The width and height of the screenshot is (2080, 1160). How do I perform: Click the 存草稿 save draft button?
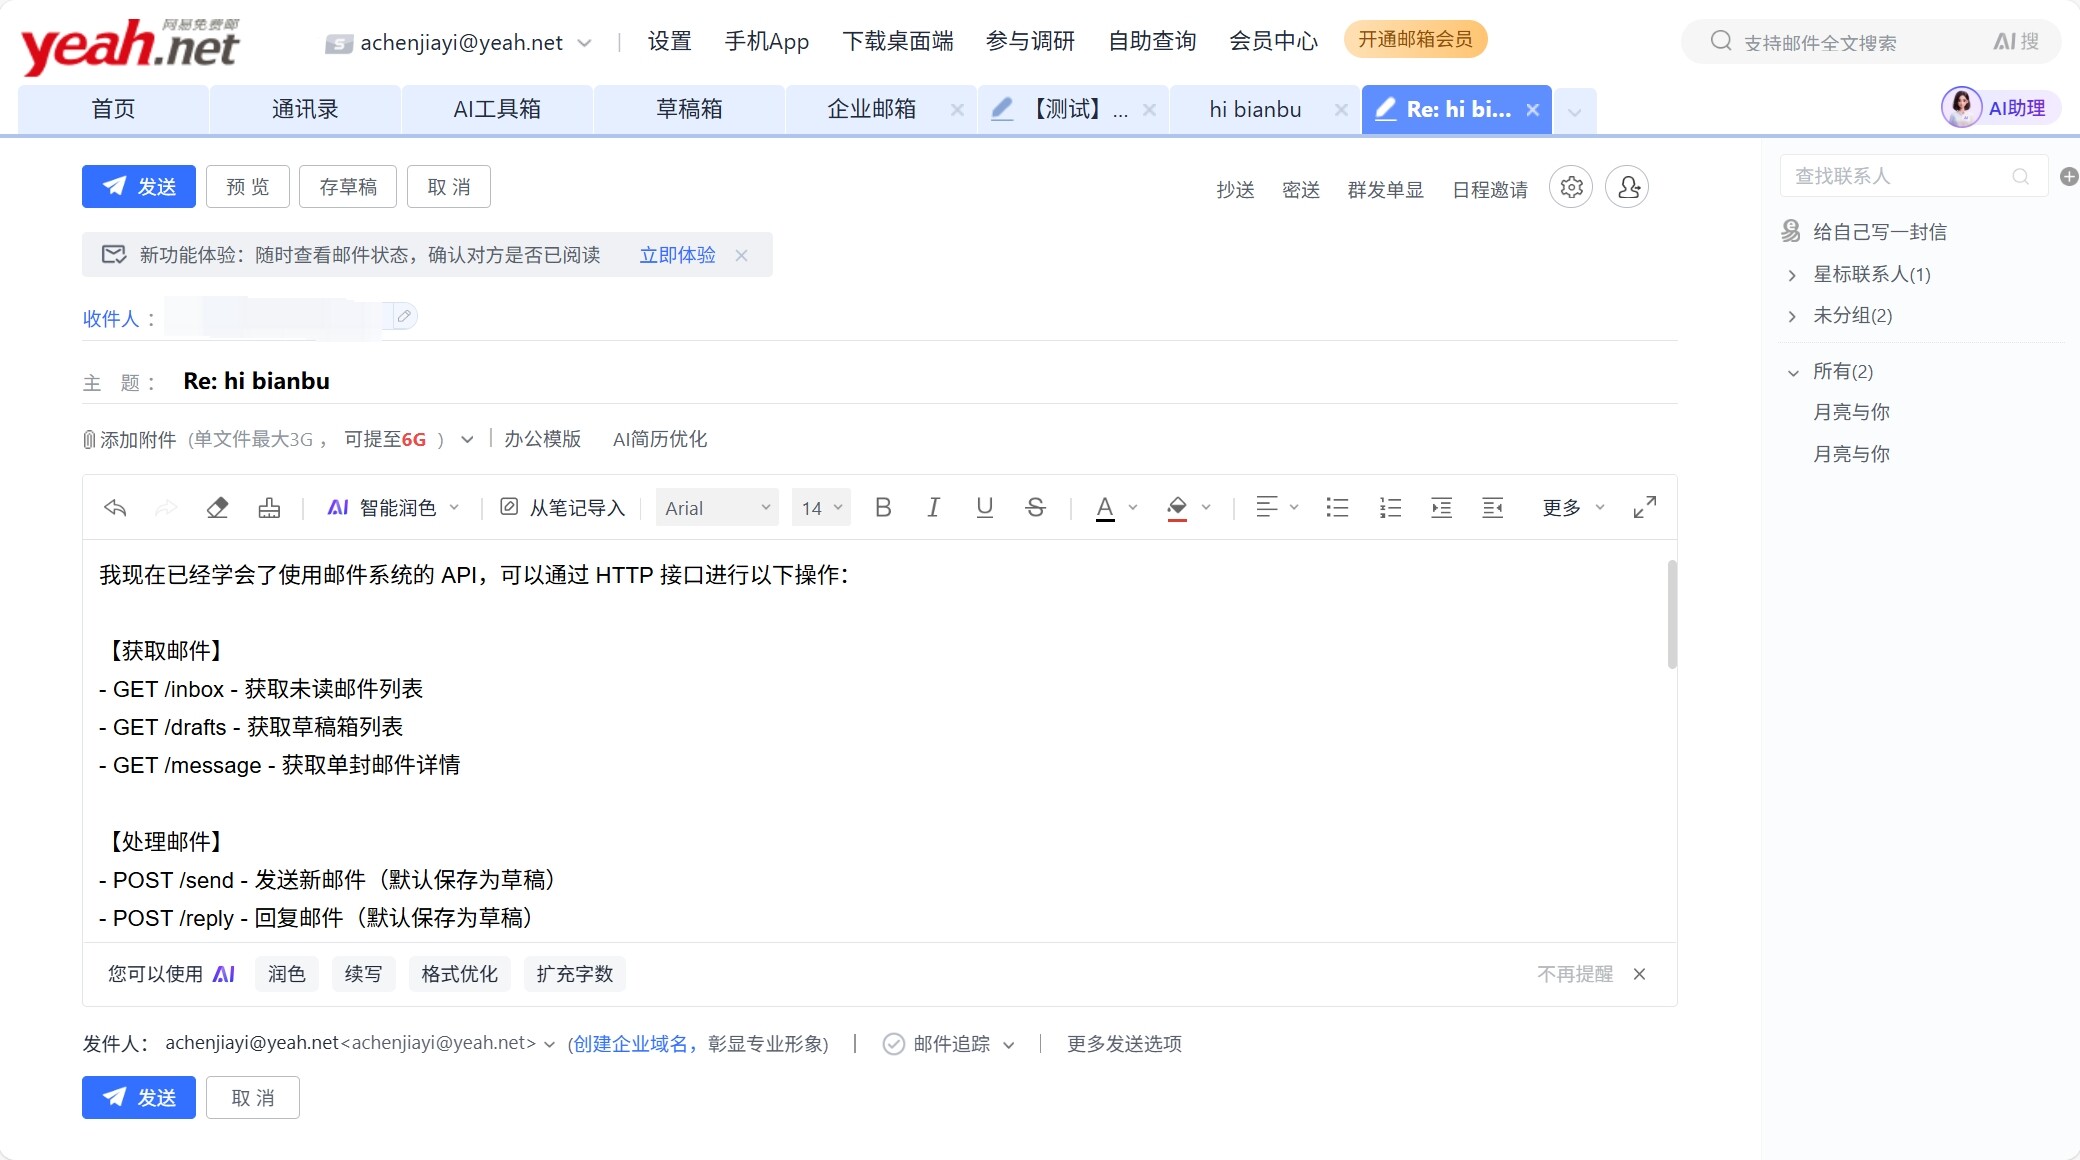coord(348,187)
